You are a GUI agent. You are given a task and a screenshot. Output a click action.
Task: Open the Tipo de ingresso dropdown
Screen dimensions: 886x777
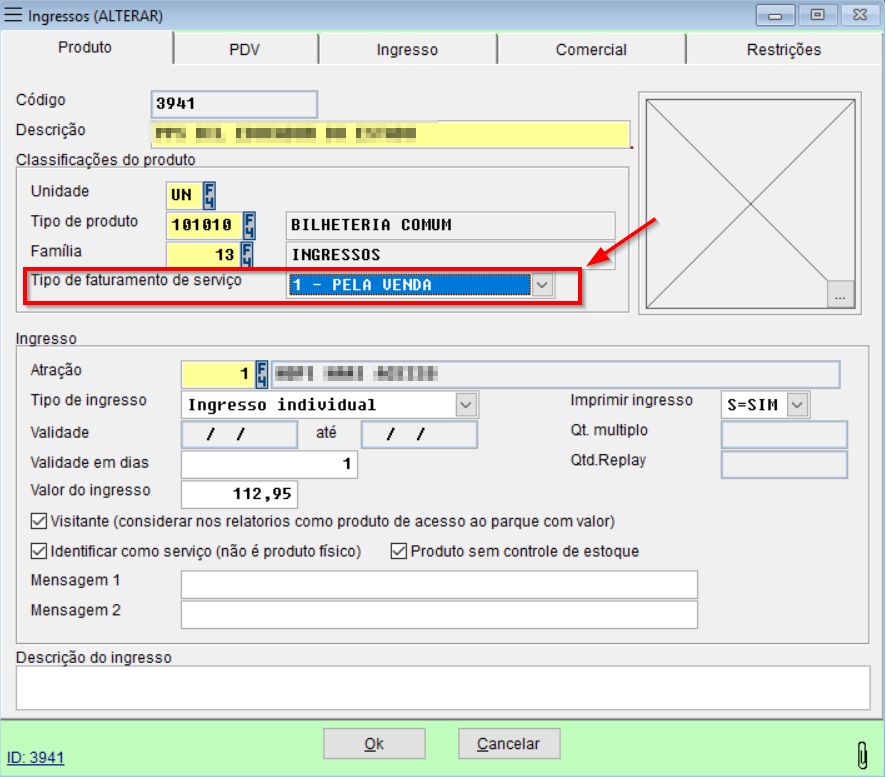coord(466,405)
